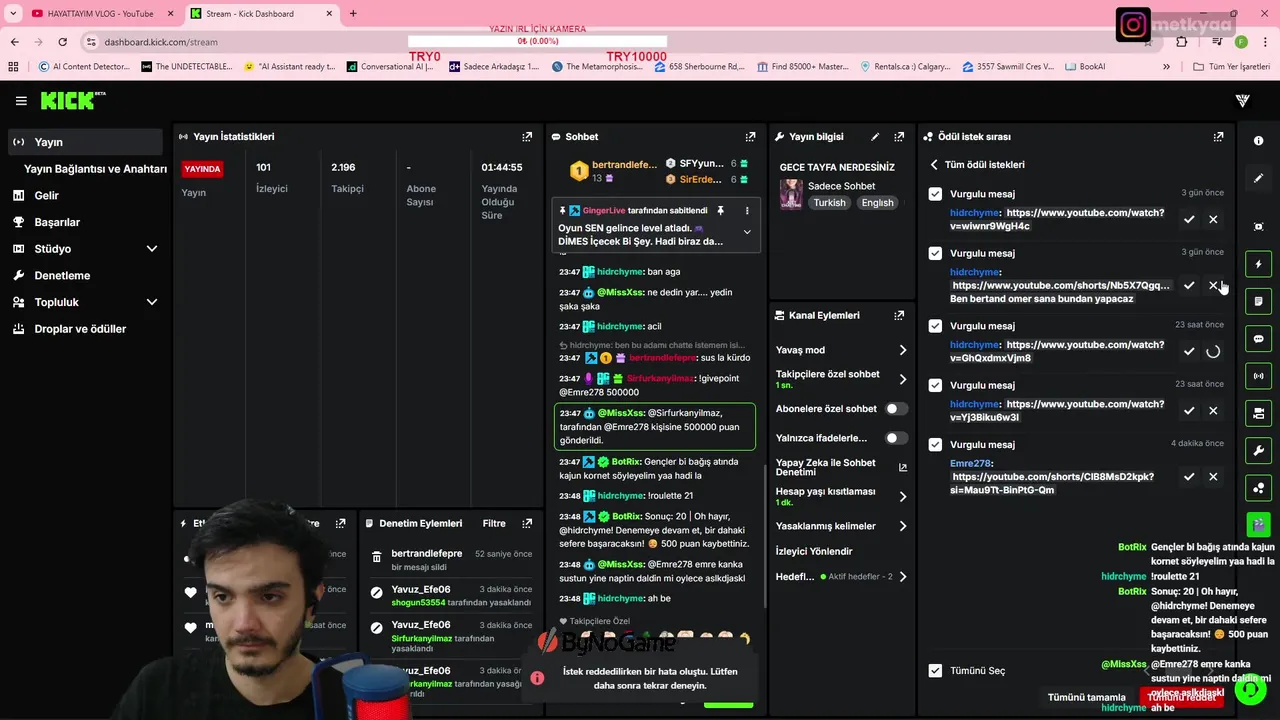This screenshot has height=720, width=1280.
Task: Approve hidrchyme's wiwnr9WgH4c reward request
Action: [1189, 219]
